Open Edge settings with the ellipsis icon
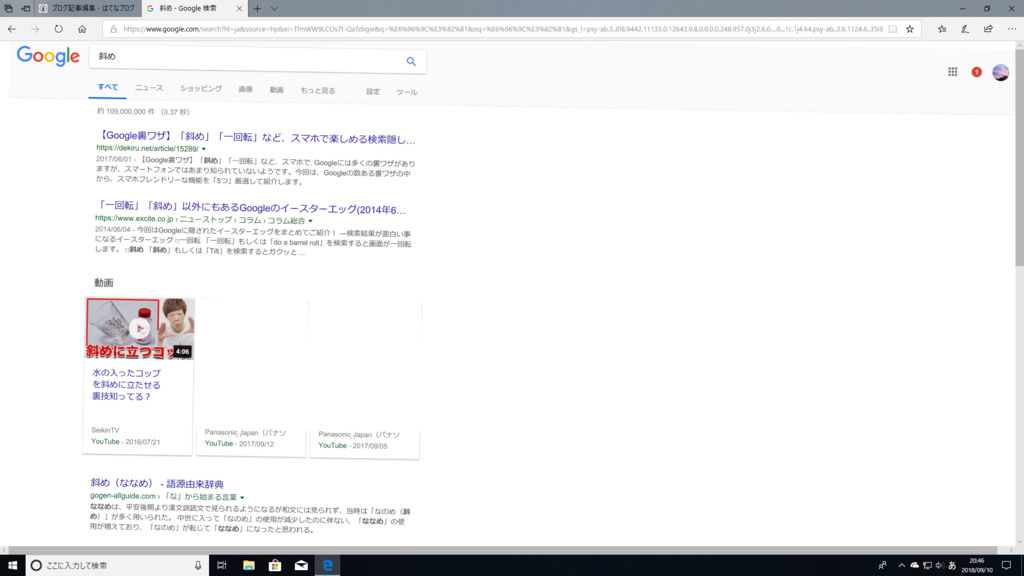The height and width of the screenshot is (576, 1024). point(1012,29)
